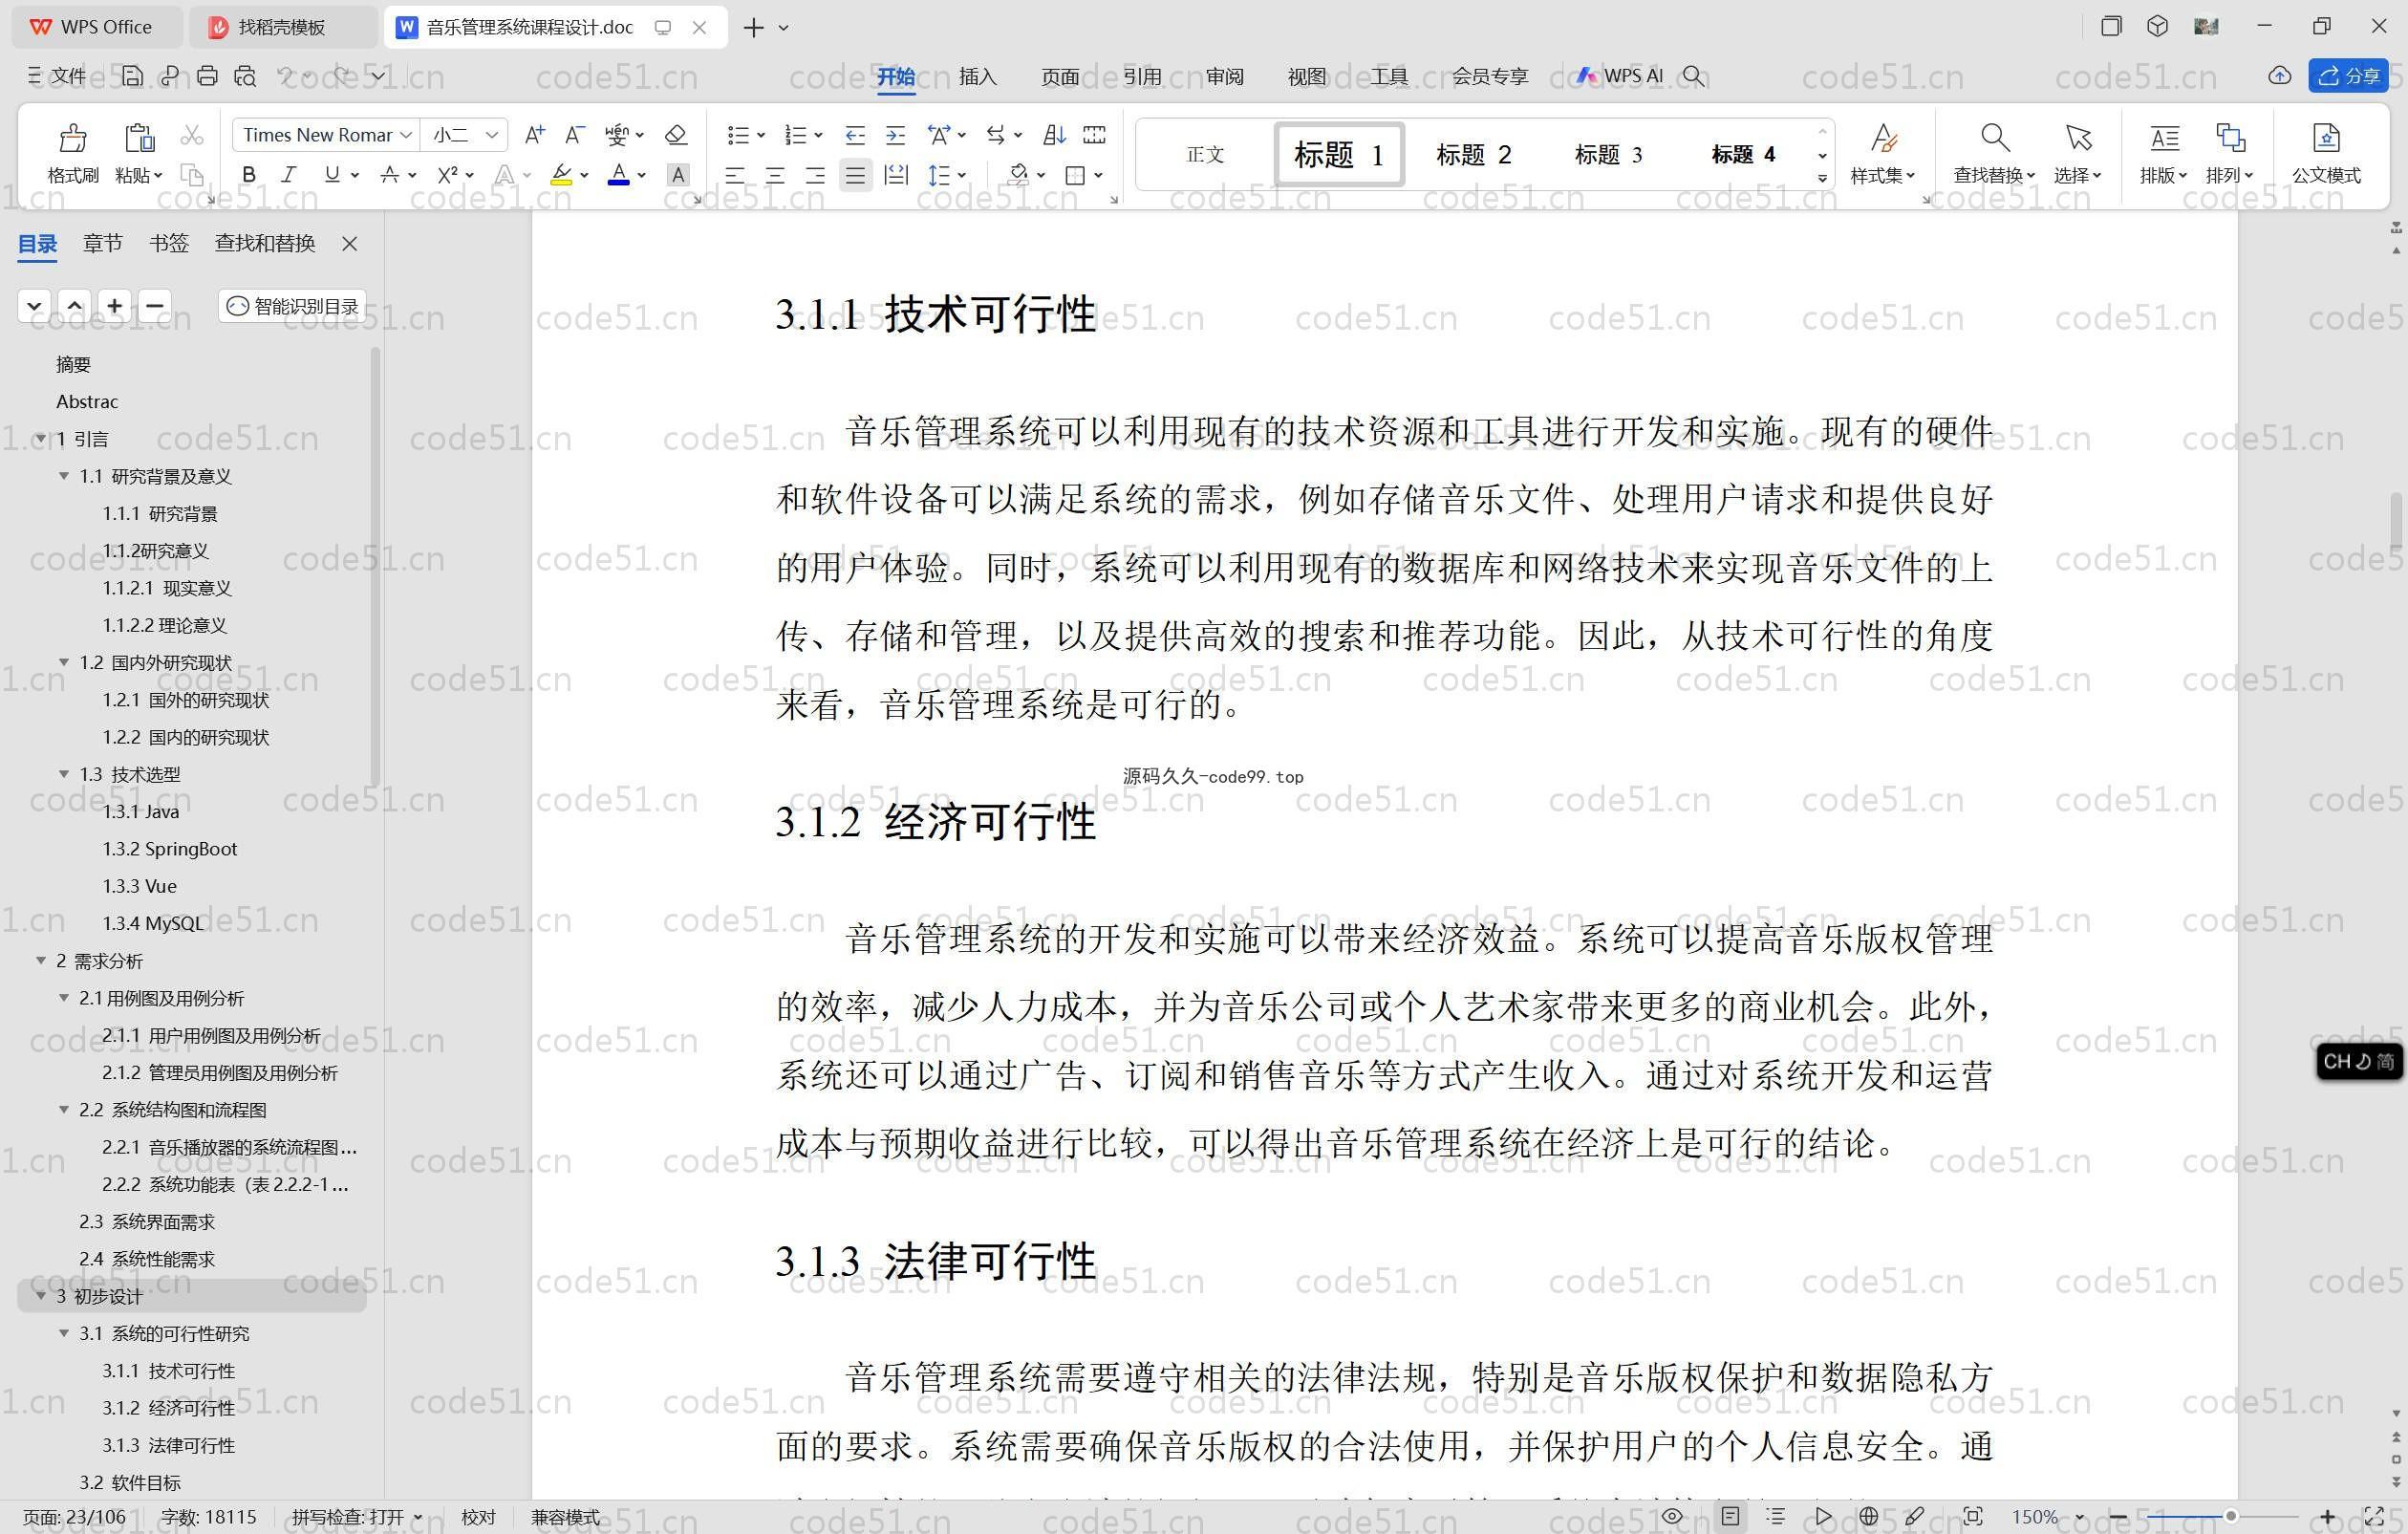Click the Save icon in quick access bar
Image resolution: width=2408 pixels, height=1534 pixels.
coord(132,76)
